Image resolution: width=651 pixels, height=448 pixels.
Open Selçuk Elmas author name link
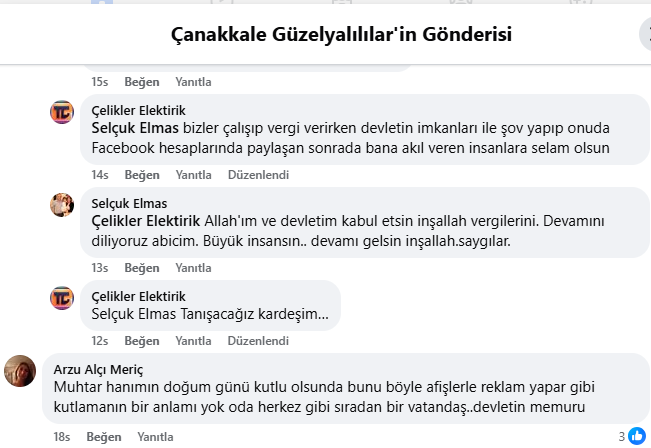point(129,203)
